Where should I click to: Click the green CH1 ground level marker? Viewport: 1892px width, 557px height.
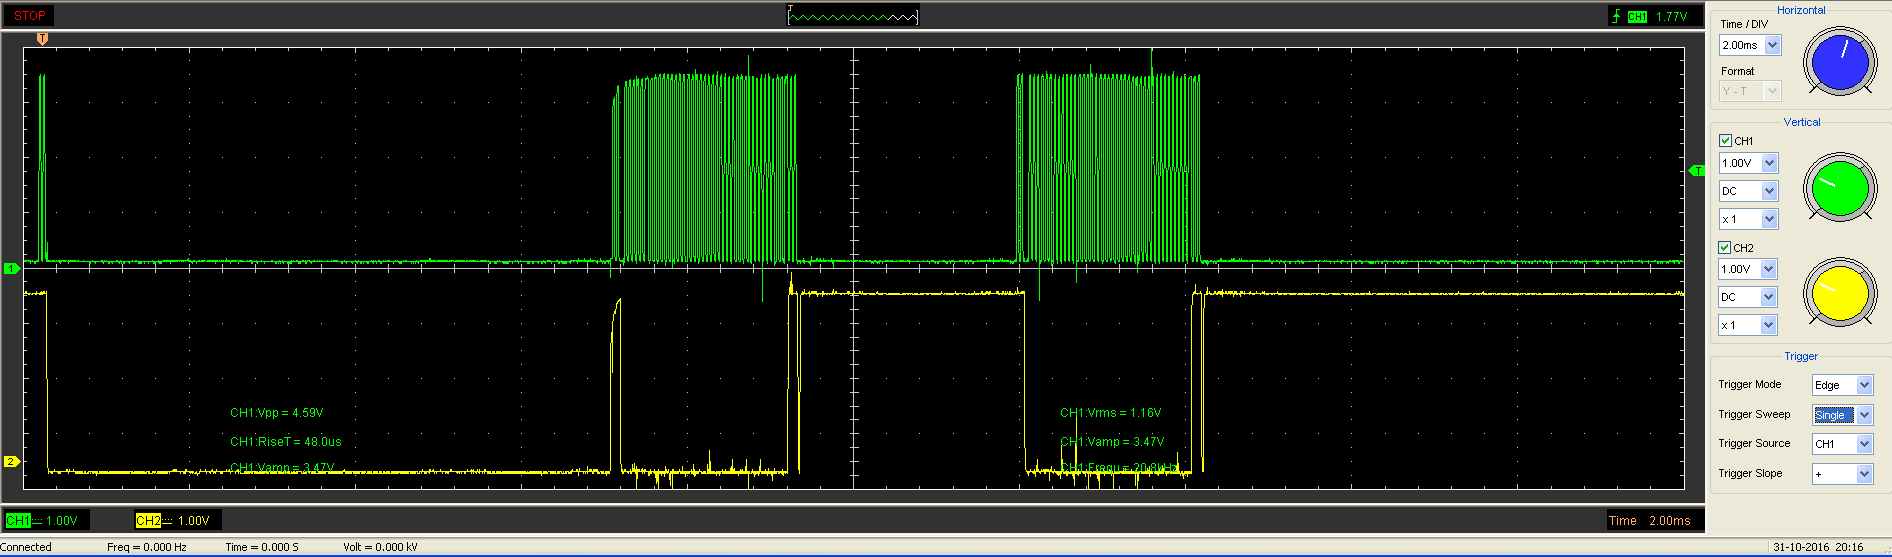coord(12,268)
